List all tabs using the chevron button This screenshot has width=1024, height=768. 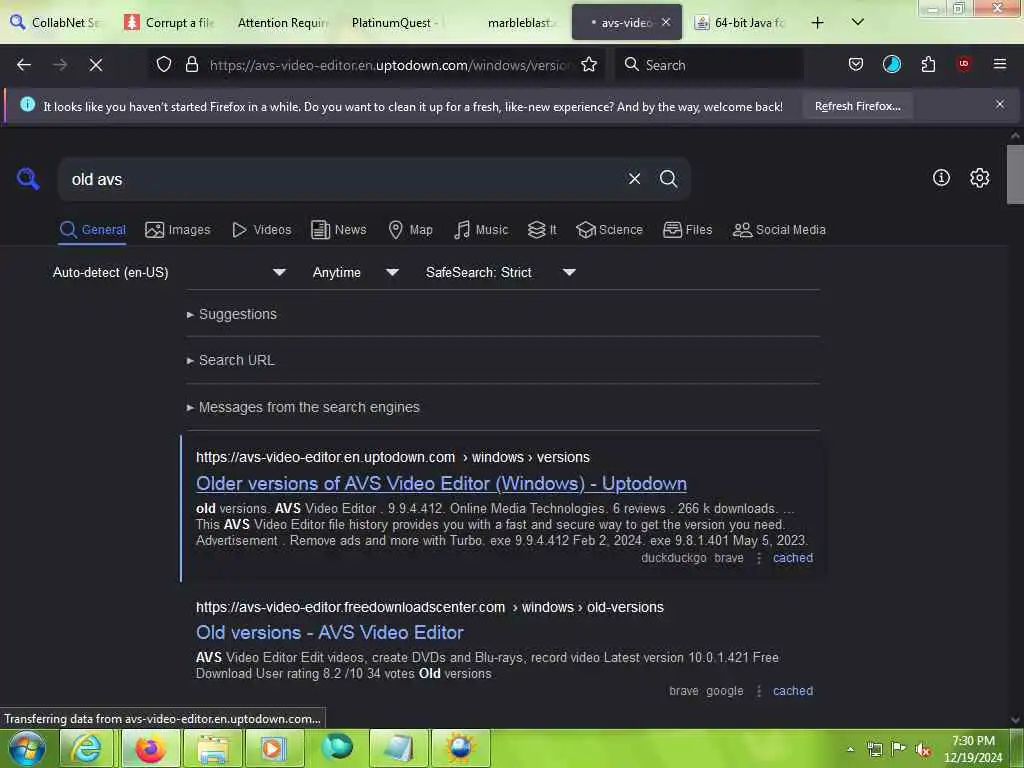[857, 23]
